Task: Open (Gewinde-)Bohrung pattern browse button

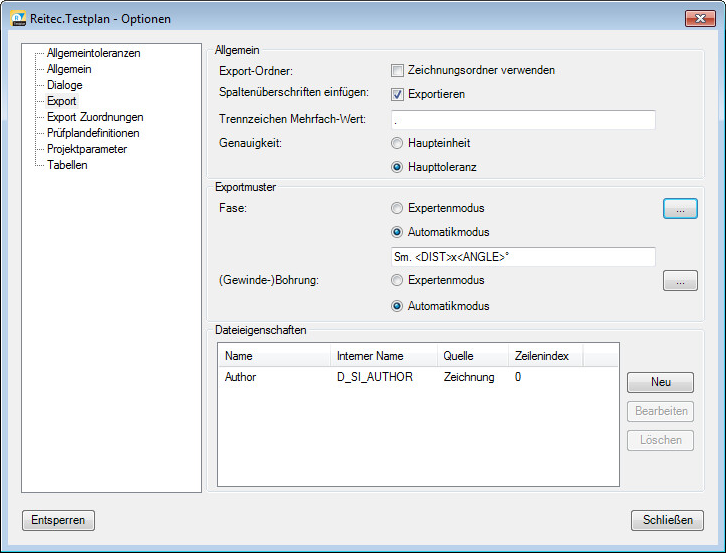Action: tap(680, 282)
